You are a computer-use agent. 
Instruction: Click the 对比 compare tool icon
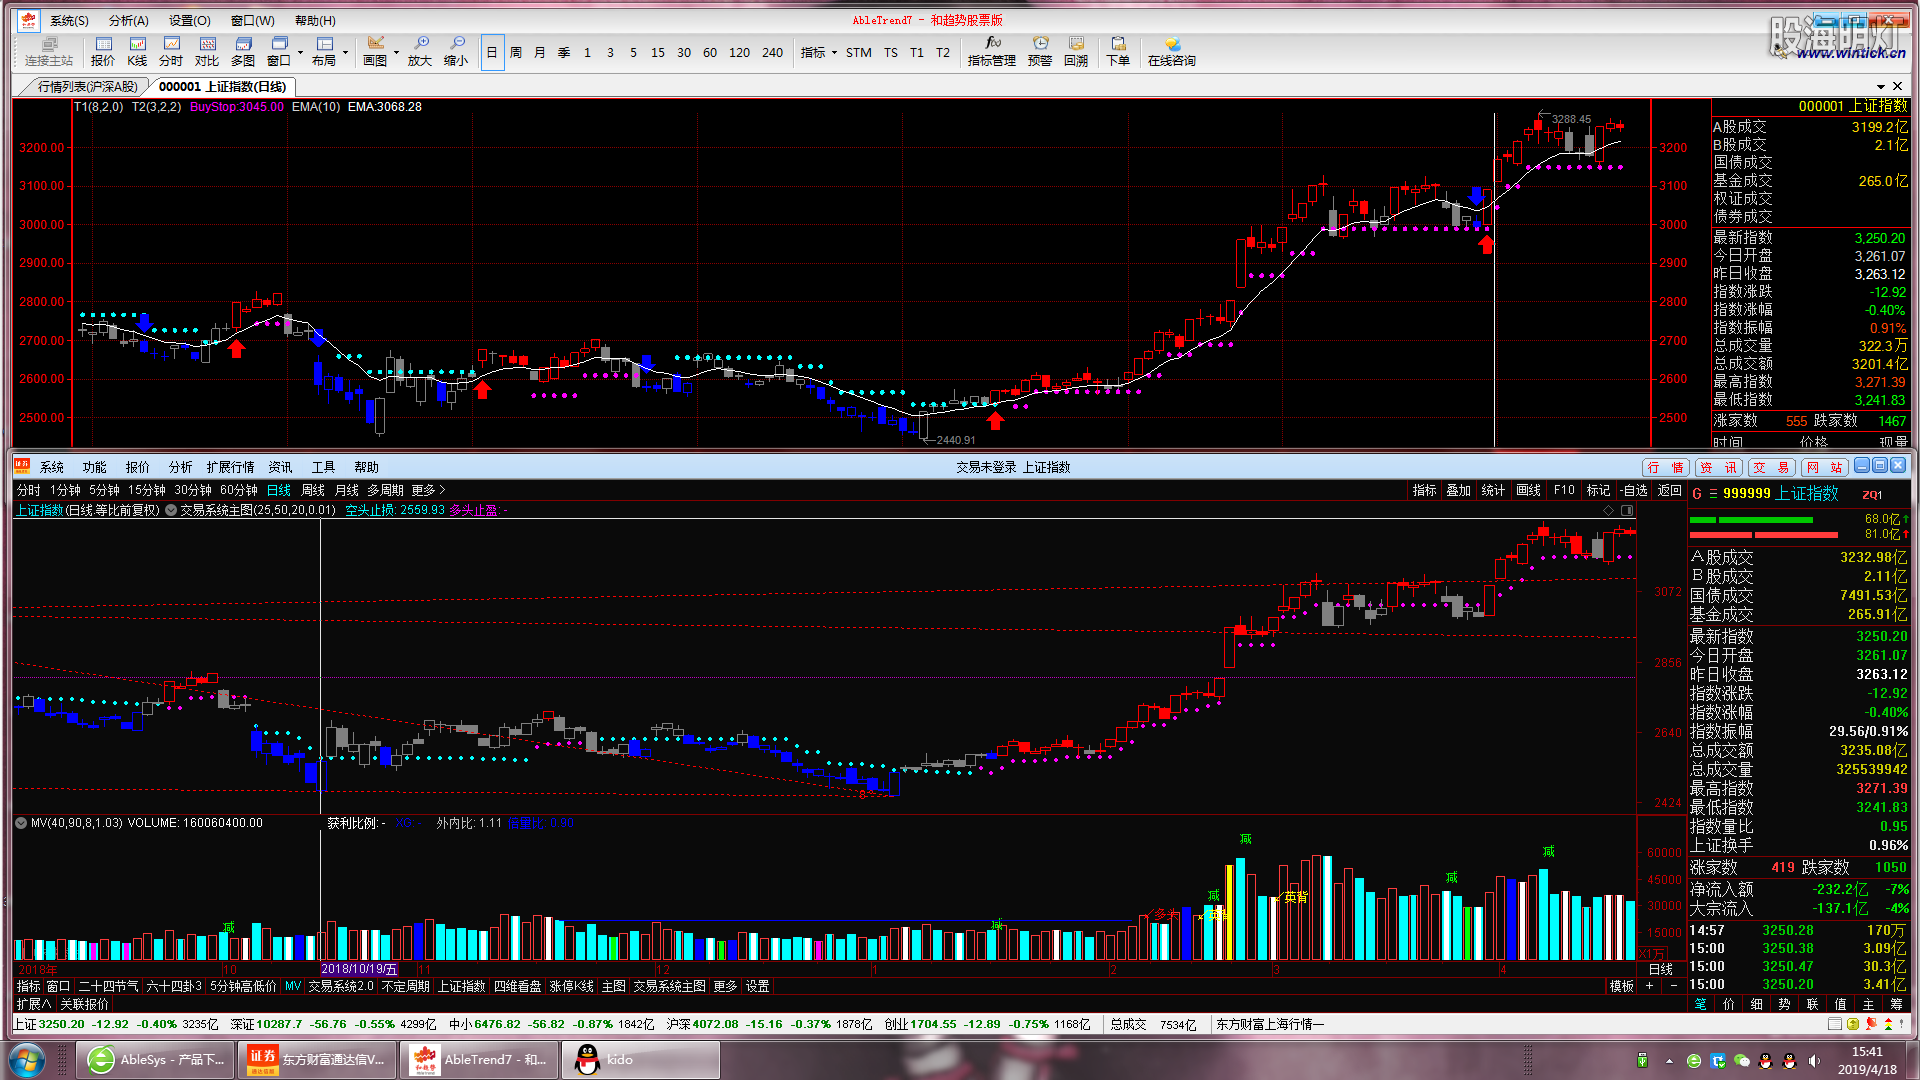207,51
